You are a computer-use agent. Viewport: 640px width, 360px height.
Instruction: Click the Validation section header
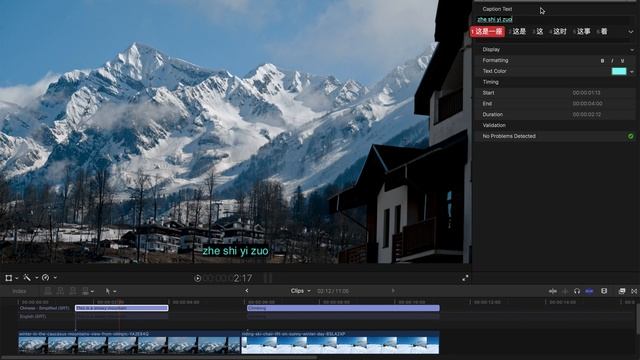coord(494,125)
